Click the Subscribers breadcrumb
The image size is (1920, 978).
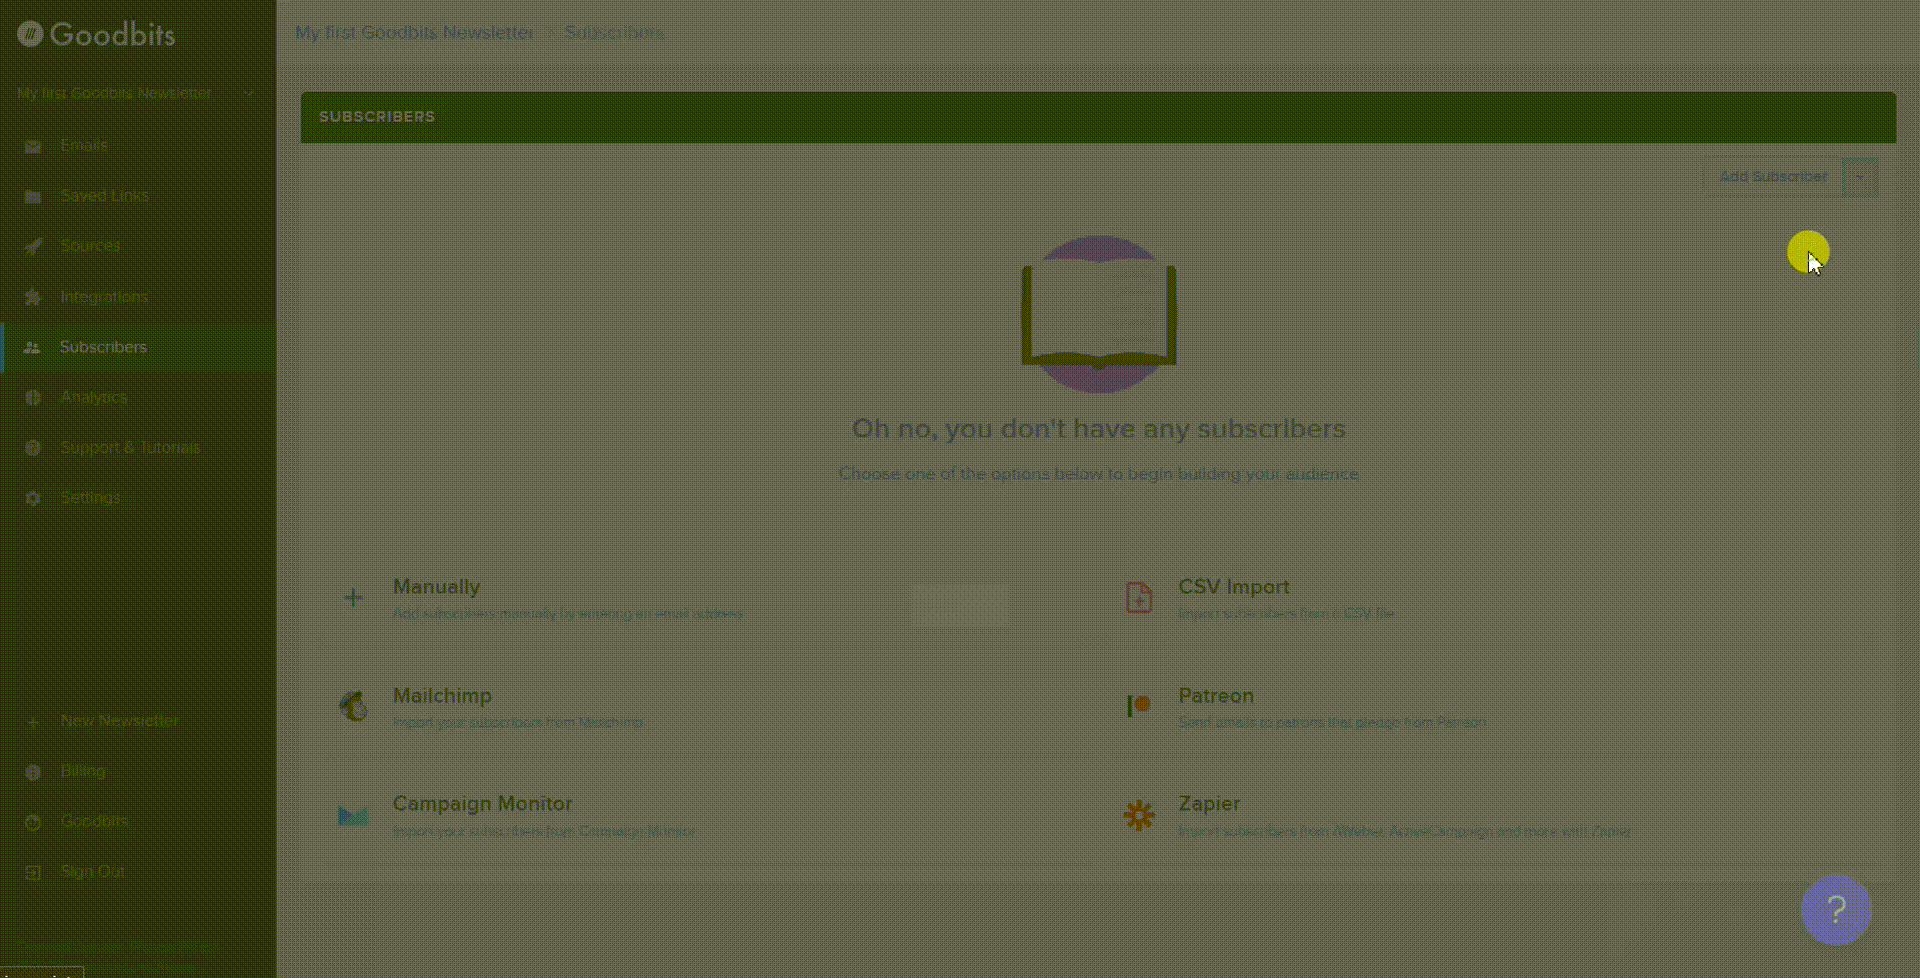[x=614, y=32]
